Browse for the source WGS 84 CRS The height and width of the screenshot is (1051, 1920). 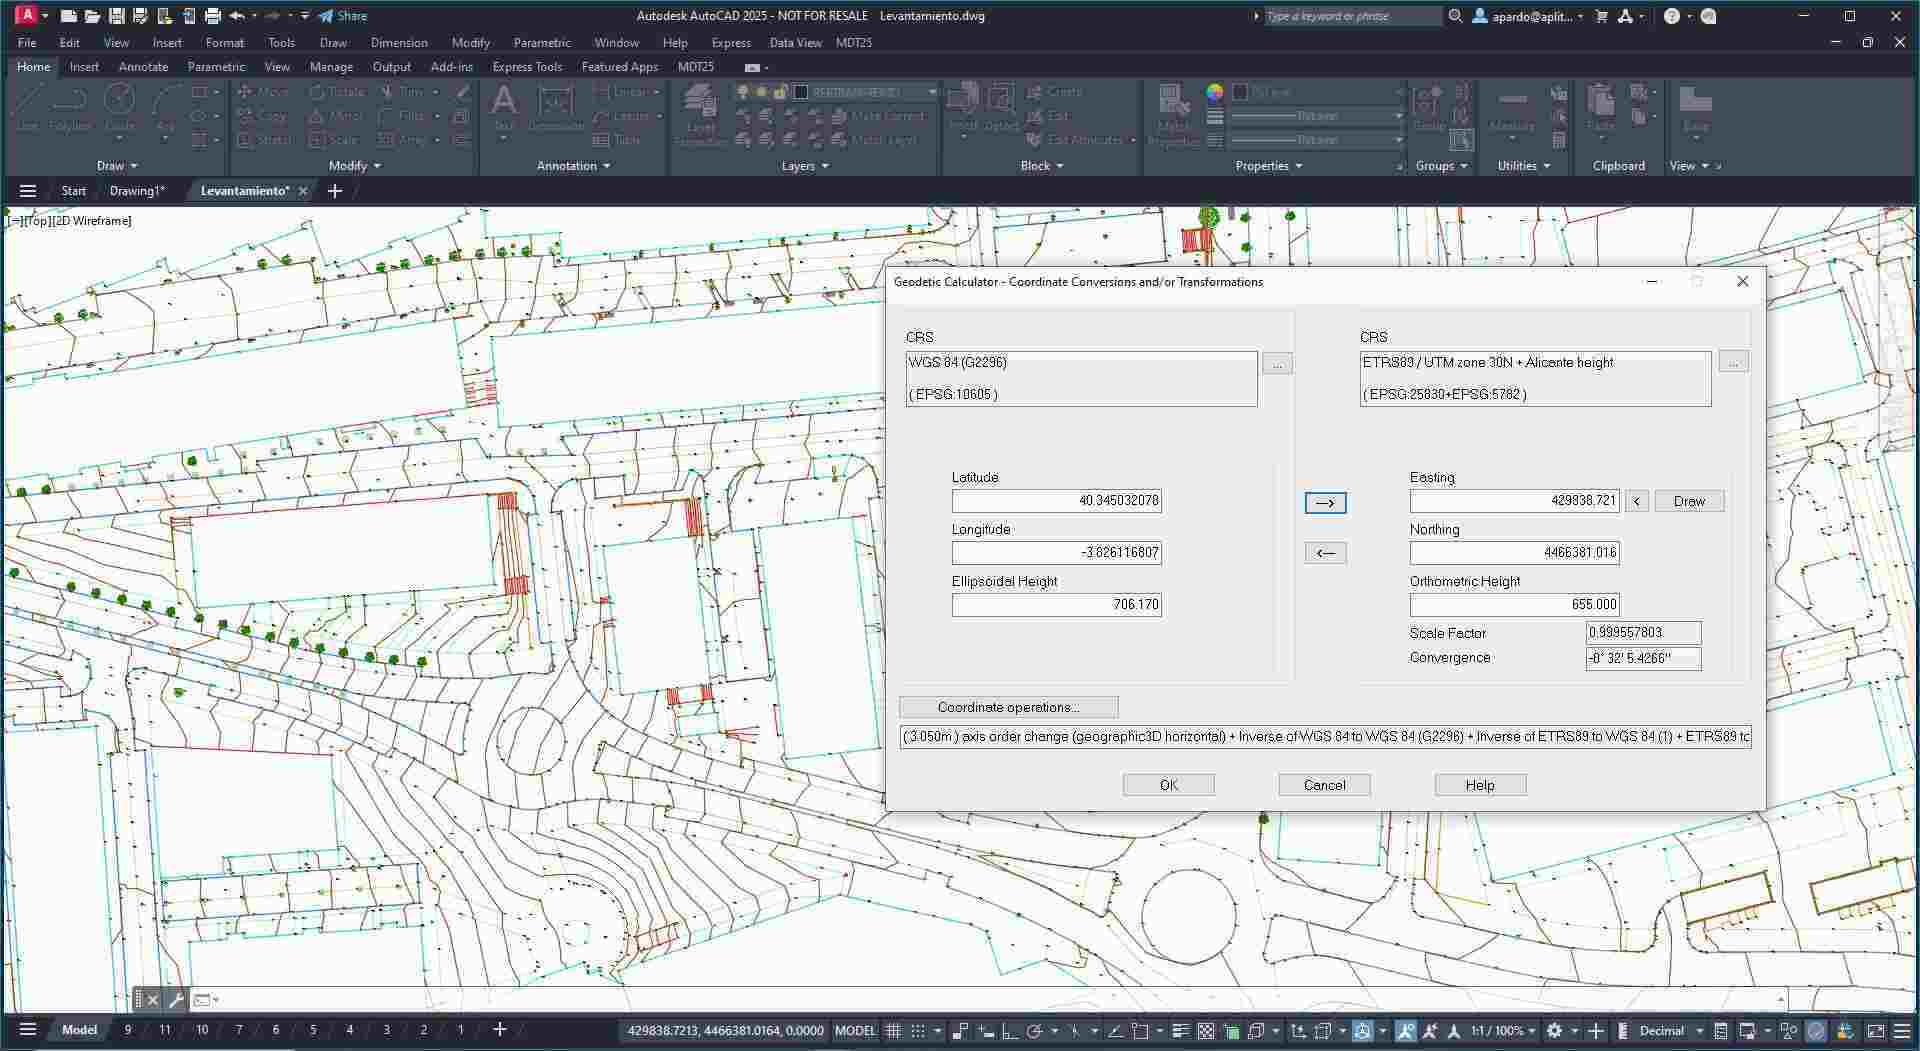point(1277,363)
